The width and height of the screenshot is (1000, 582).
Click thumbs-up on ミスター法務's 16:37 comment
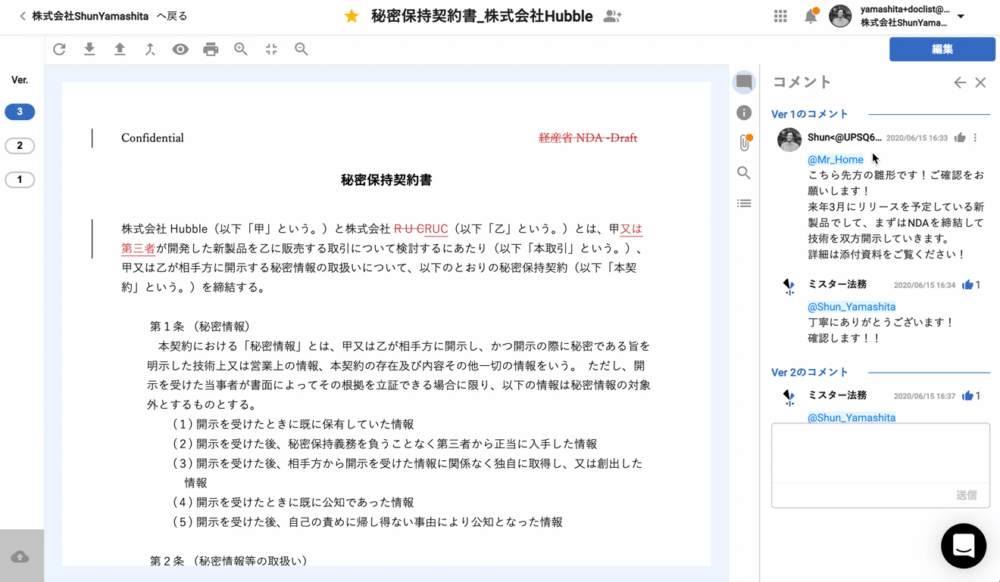pos(967,396)
